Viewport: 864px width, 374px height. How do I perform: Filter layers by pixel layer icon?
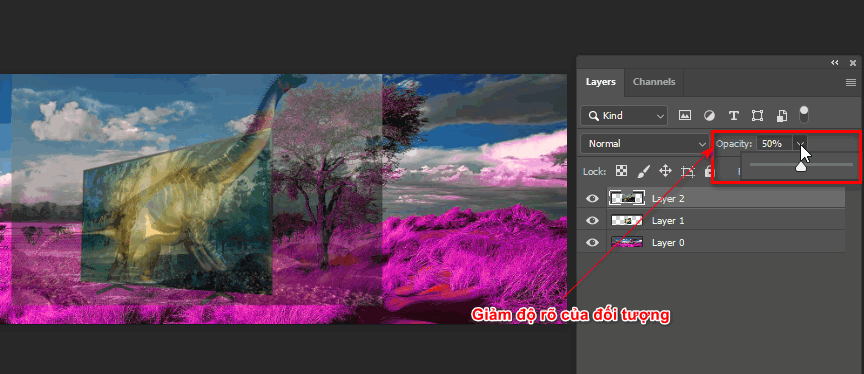click(x=684, y=116)
